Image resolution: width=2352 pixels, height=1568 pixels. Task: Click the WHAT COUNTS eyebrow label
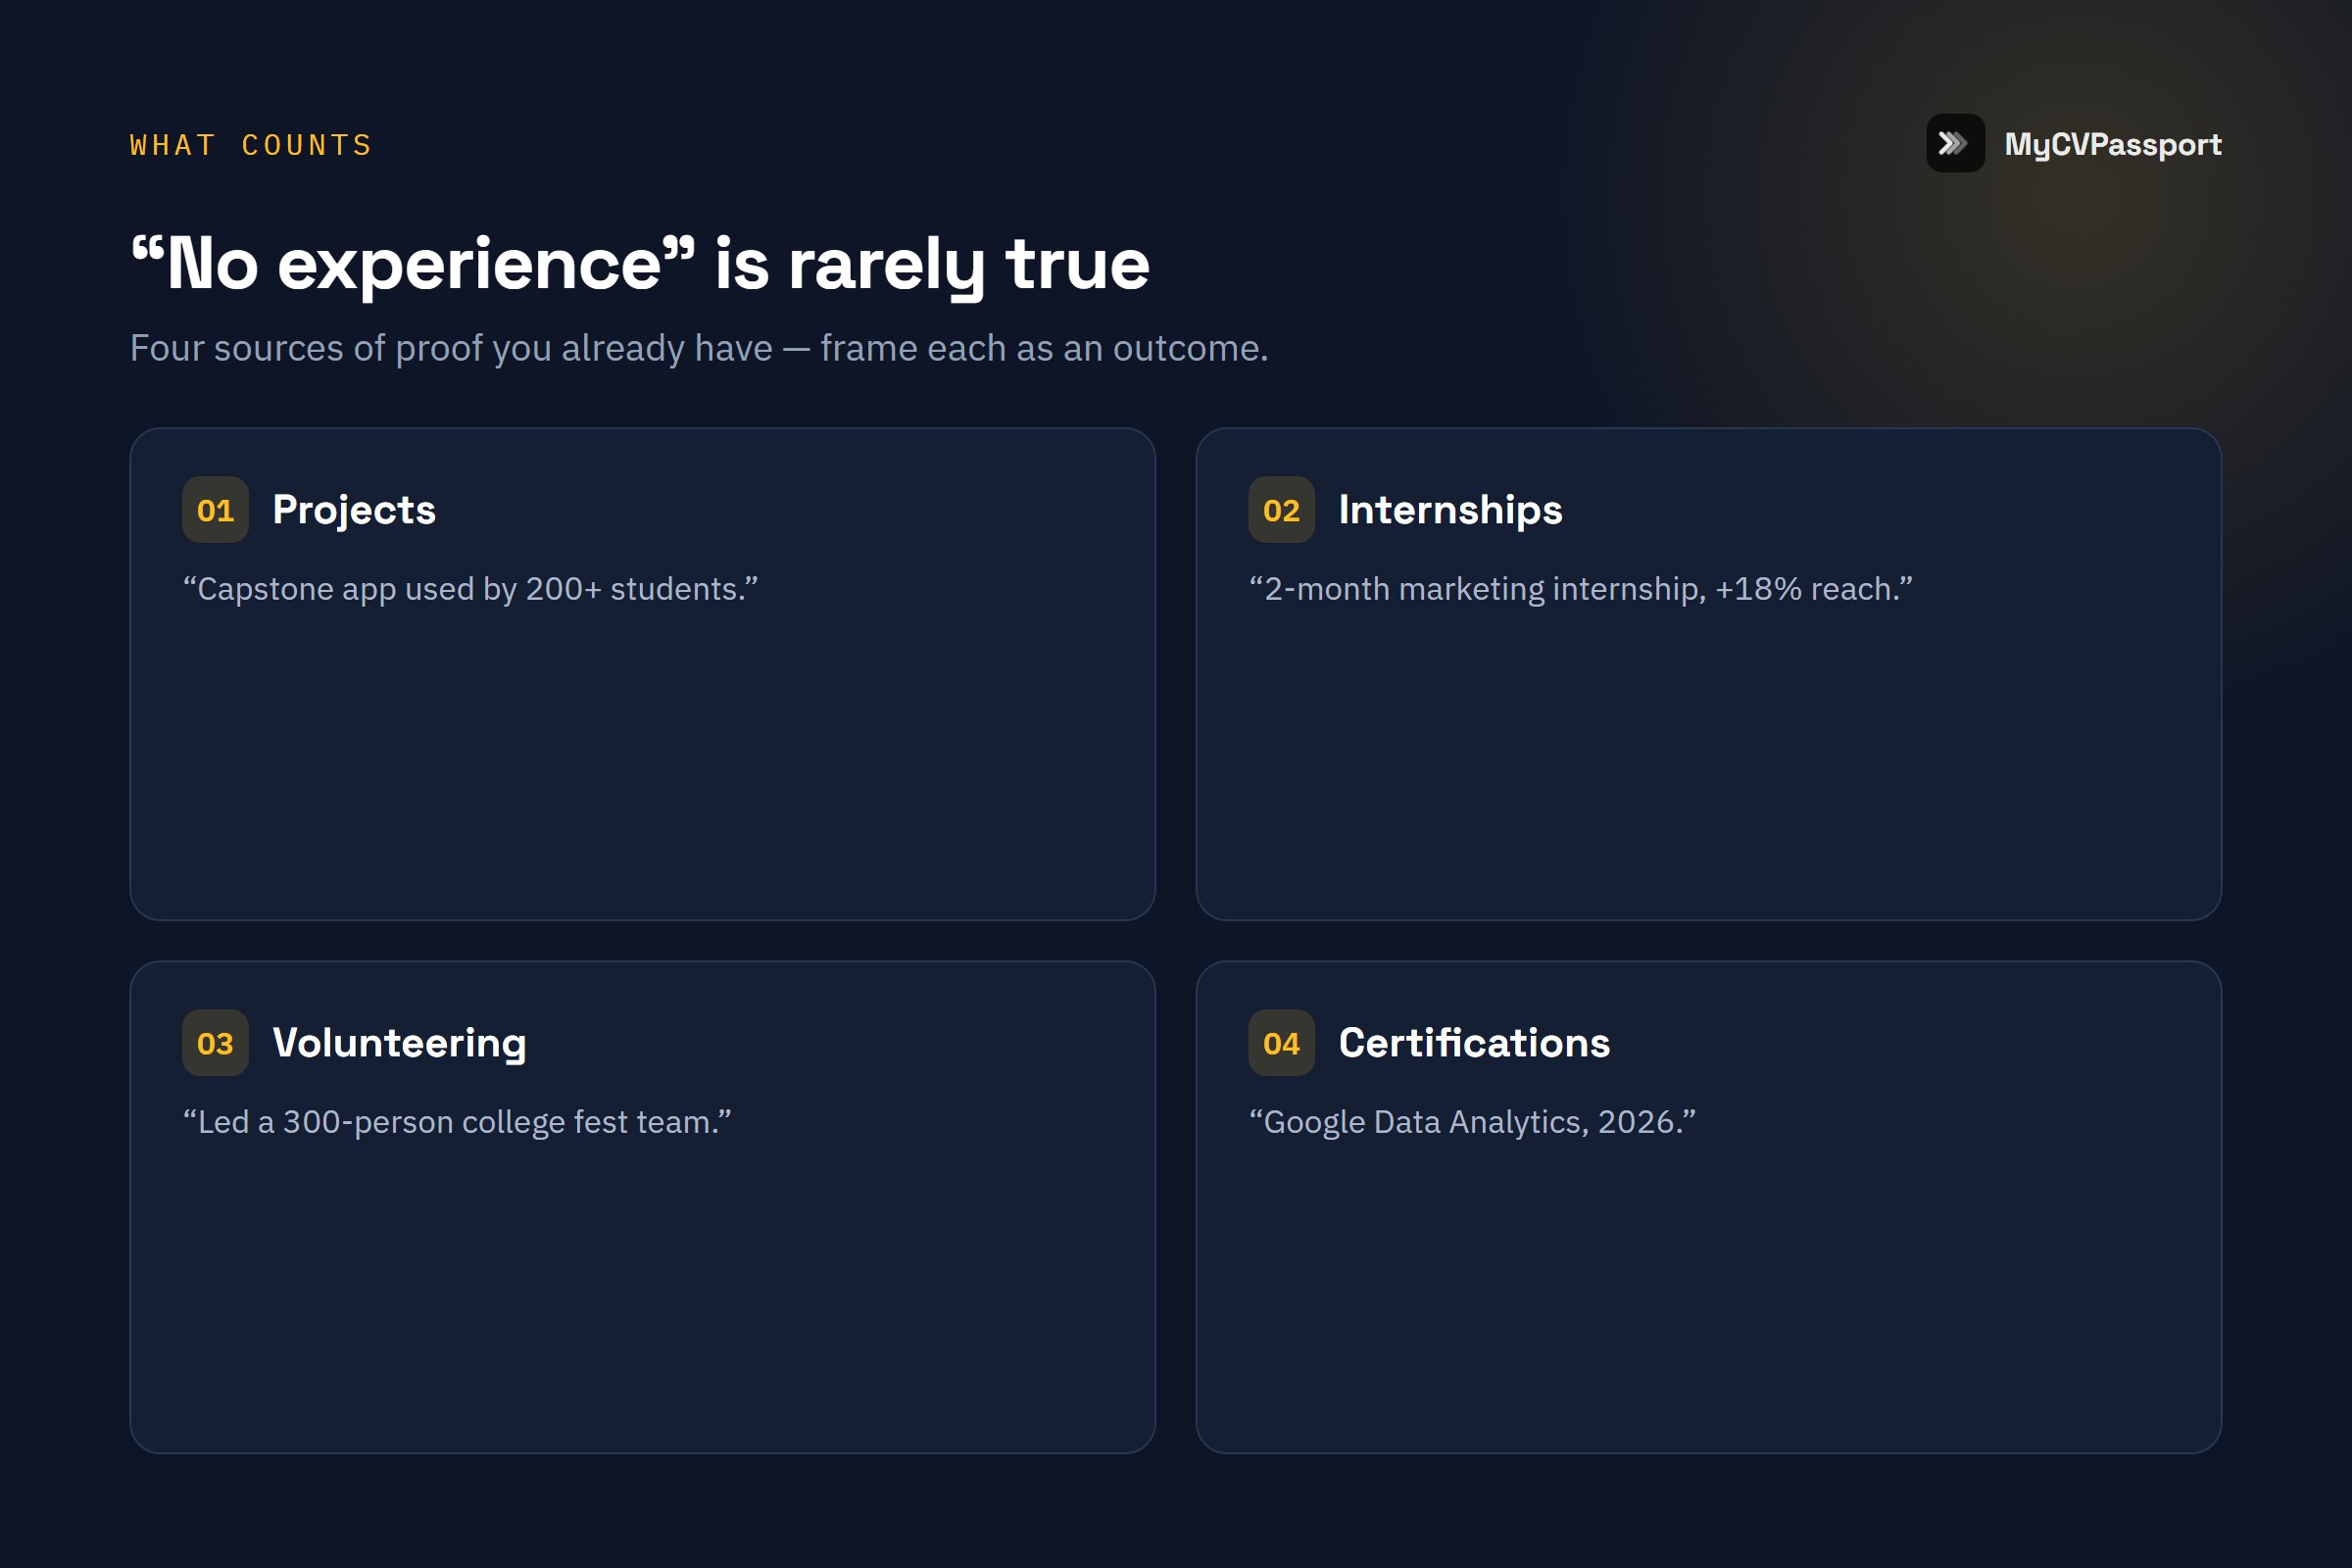(x=251, y=145)
